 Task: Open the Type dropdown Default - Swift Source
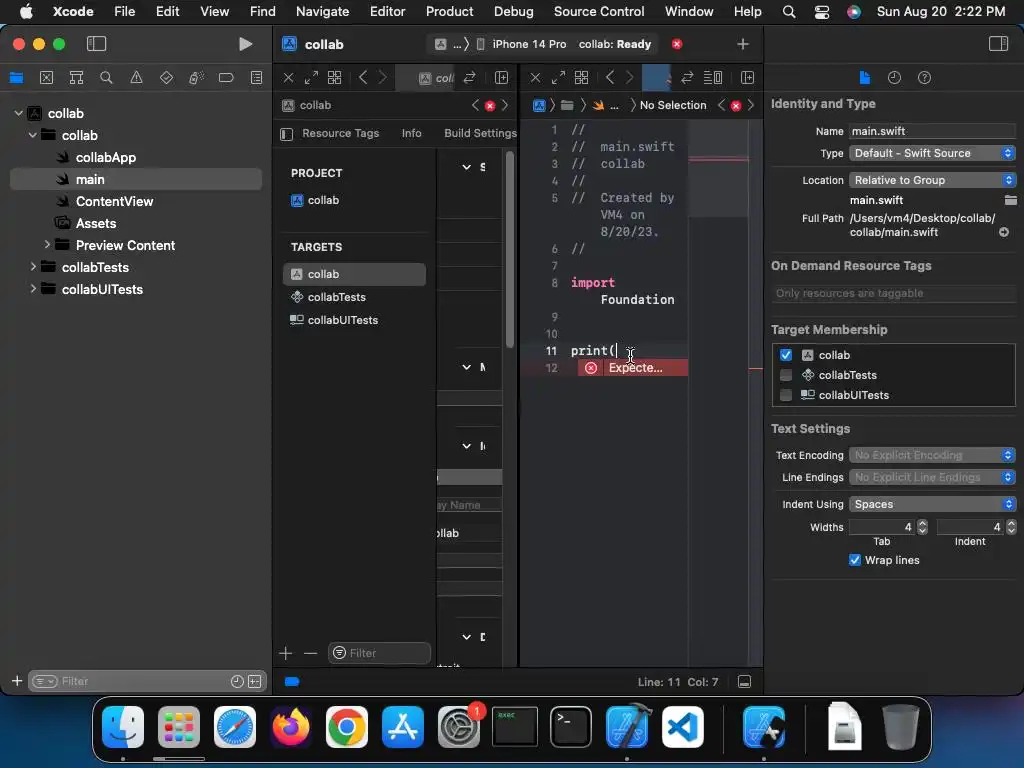932,153
